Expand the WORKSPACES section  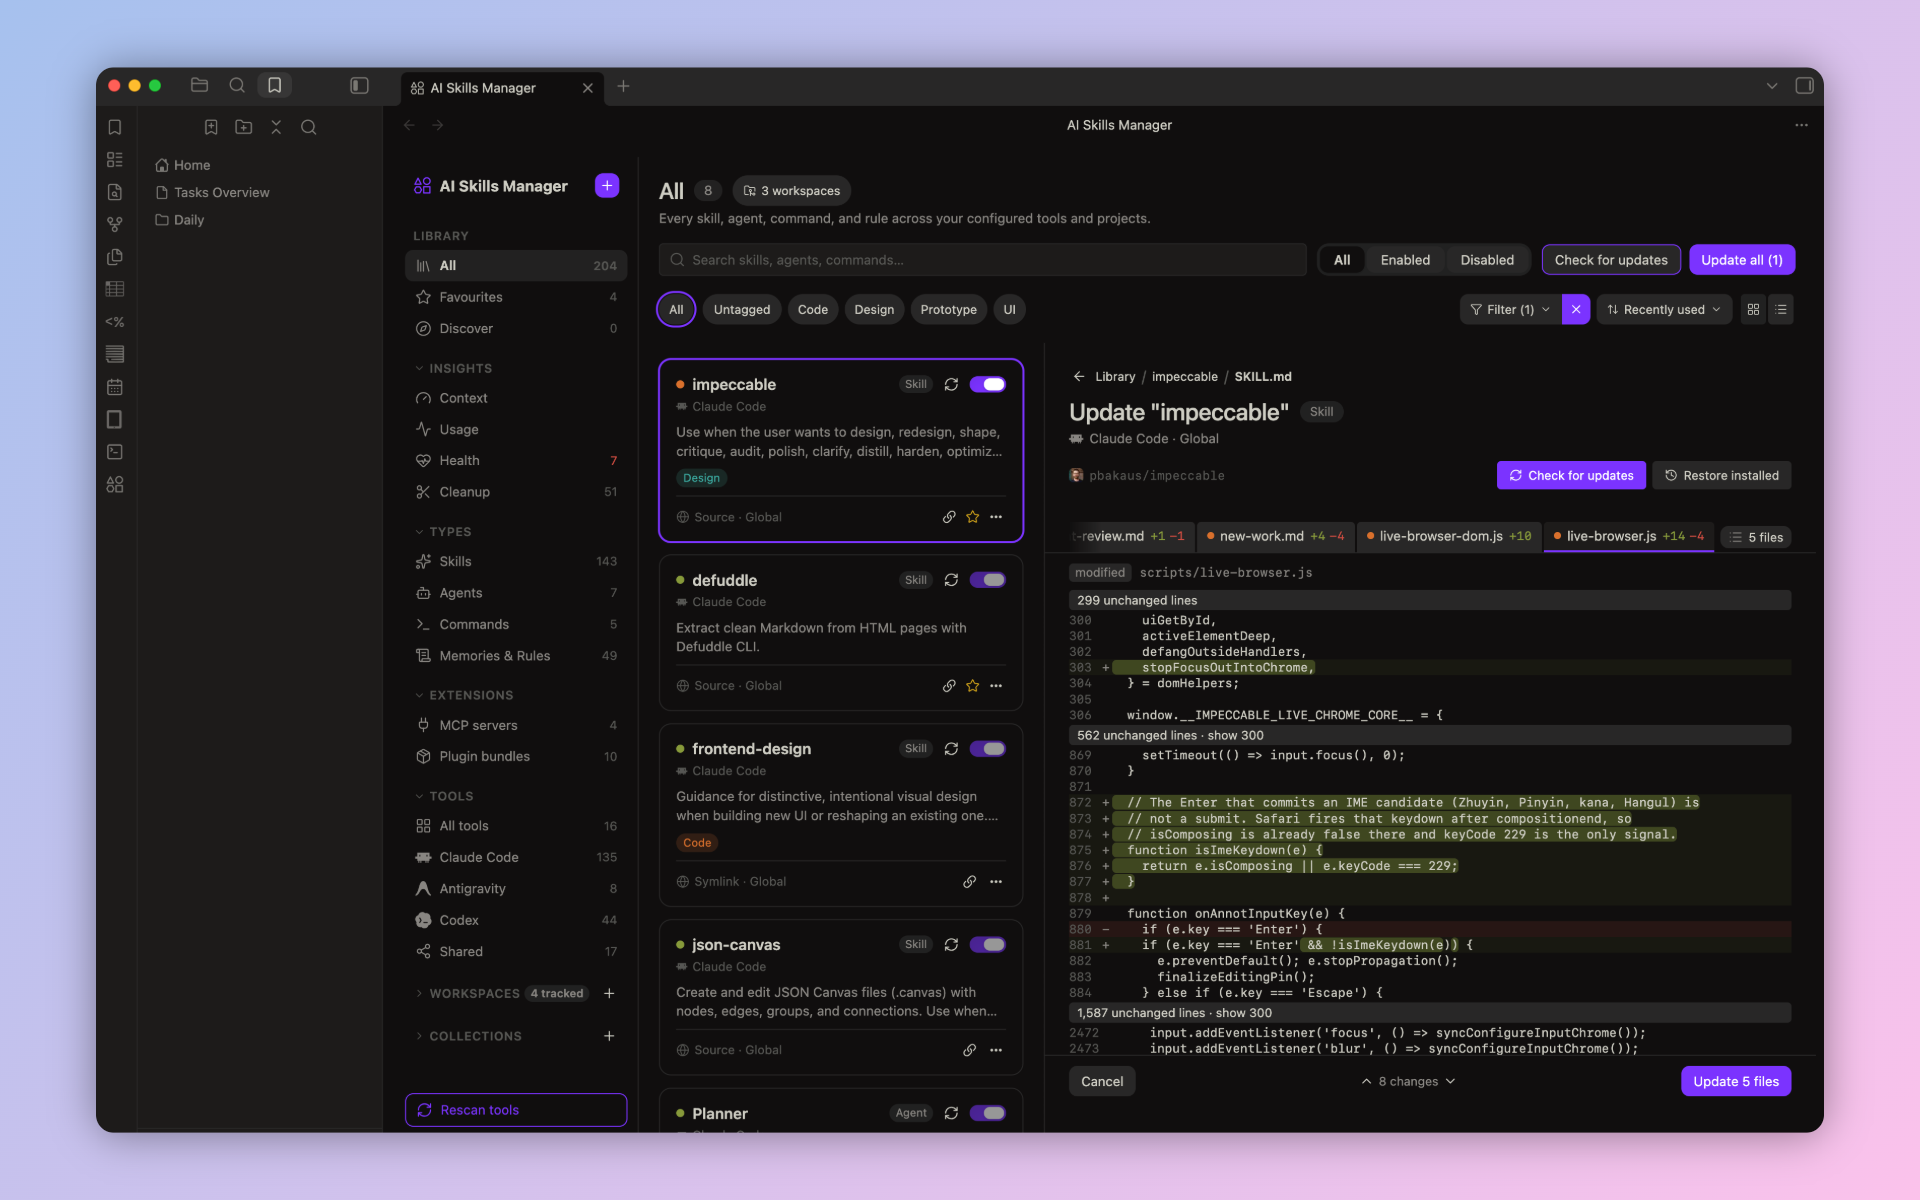(x=468, y=994)
